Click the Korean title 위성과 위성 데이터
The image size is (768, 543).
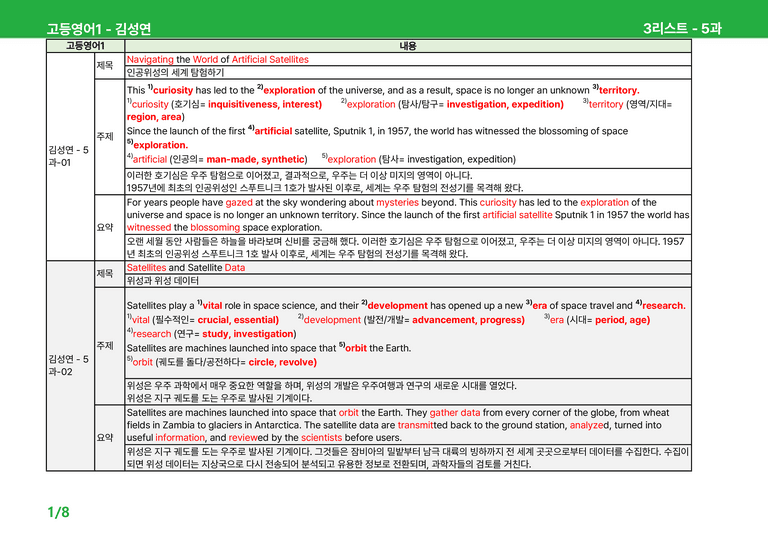pyautogui.click(x=163, y=281)
